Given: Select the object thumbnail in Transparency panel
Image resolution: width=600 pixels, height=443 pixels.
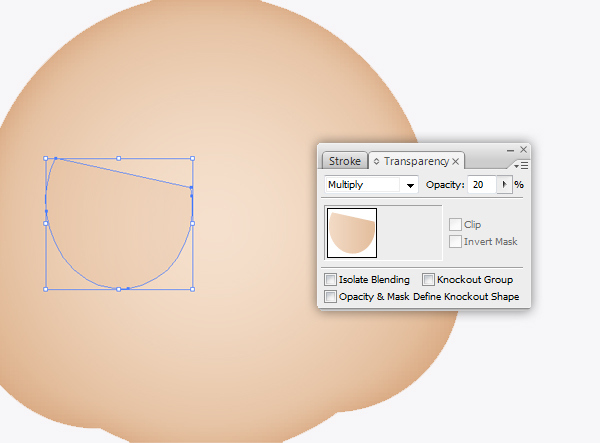Looking at the screenshot, I should (352, 233).
